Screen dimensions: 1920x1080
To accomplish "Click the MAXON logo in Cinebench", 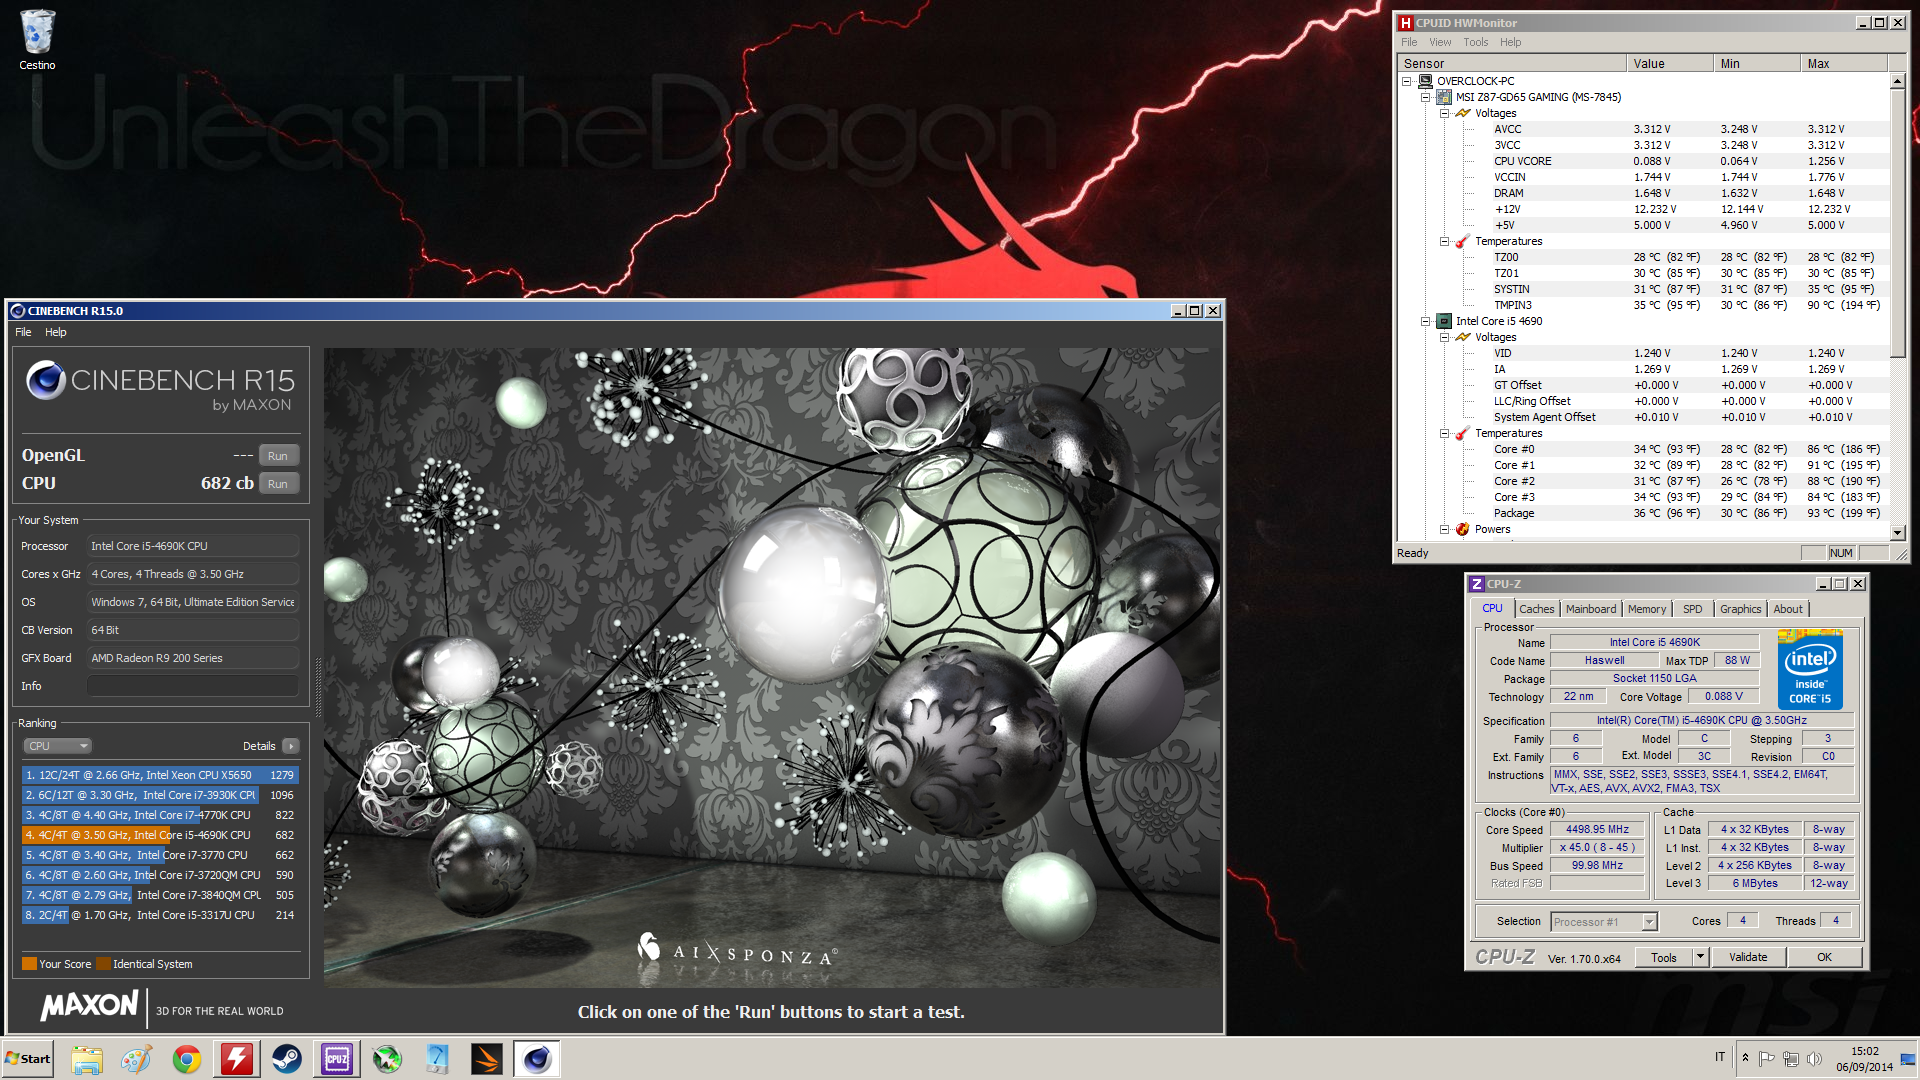I will click(x=89, y=1006).
